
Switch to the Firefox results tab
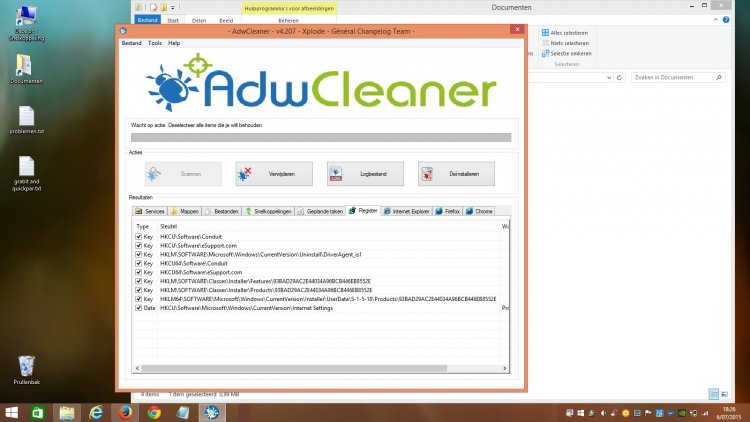click(x=448, y=211)
